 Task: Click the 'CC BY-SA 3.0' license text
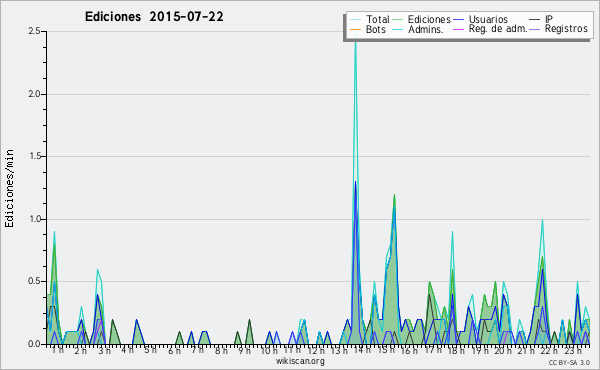[x=569, y=362]
